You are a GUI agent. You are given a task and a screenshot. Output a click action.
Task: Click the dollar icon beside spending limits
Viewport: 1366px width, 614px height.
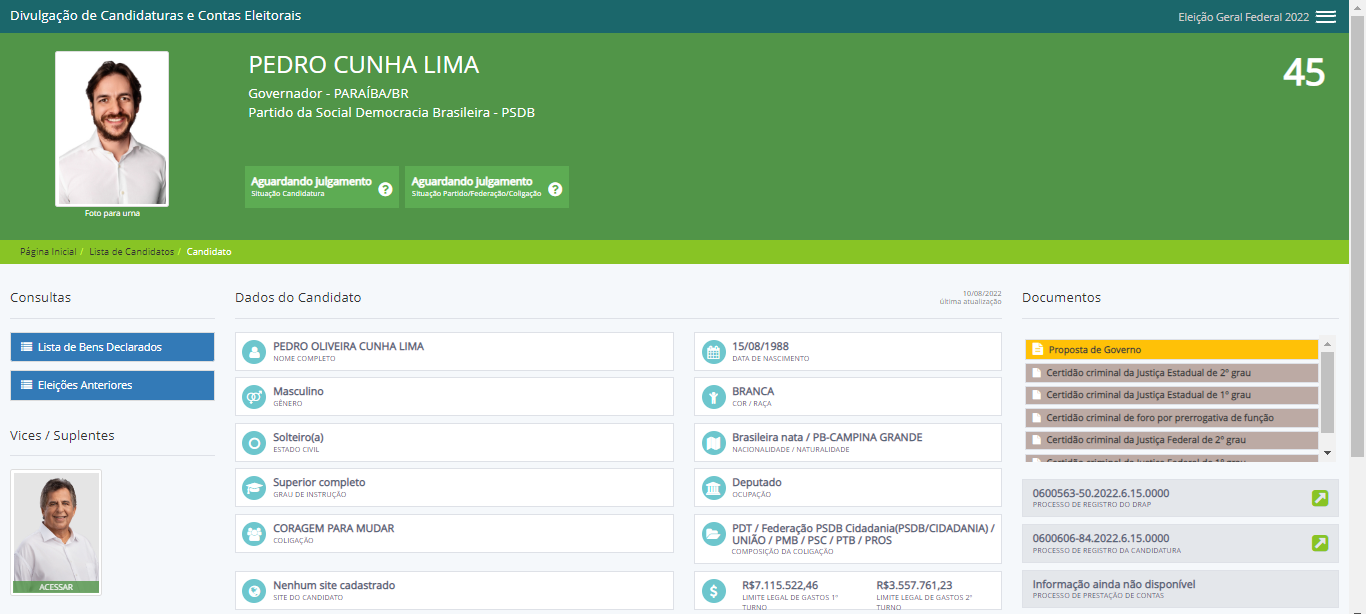713,590
